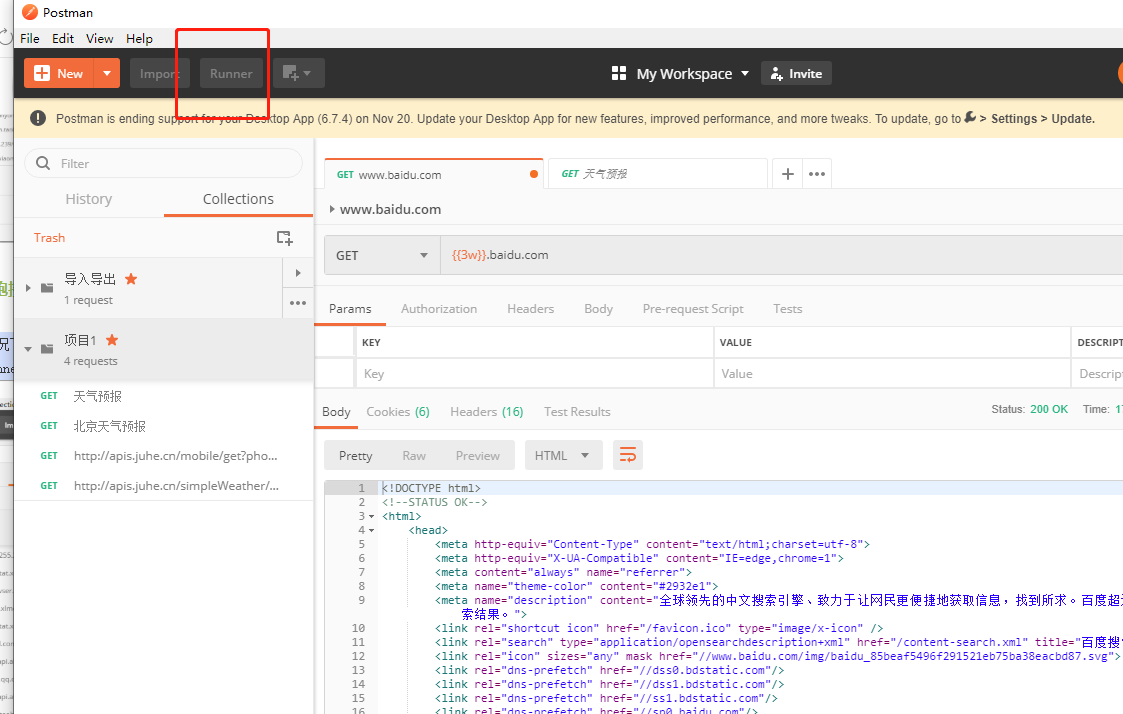Select the Preview response view
The width and height of the screenshot is (1123, 714).
tap(478, 455)
